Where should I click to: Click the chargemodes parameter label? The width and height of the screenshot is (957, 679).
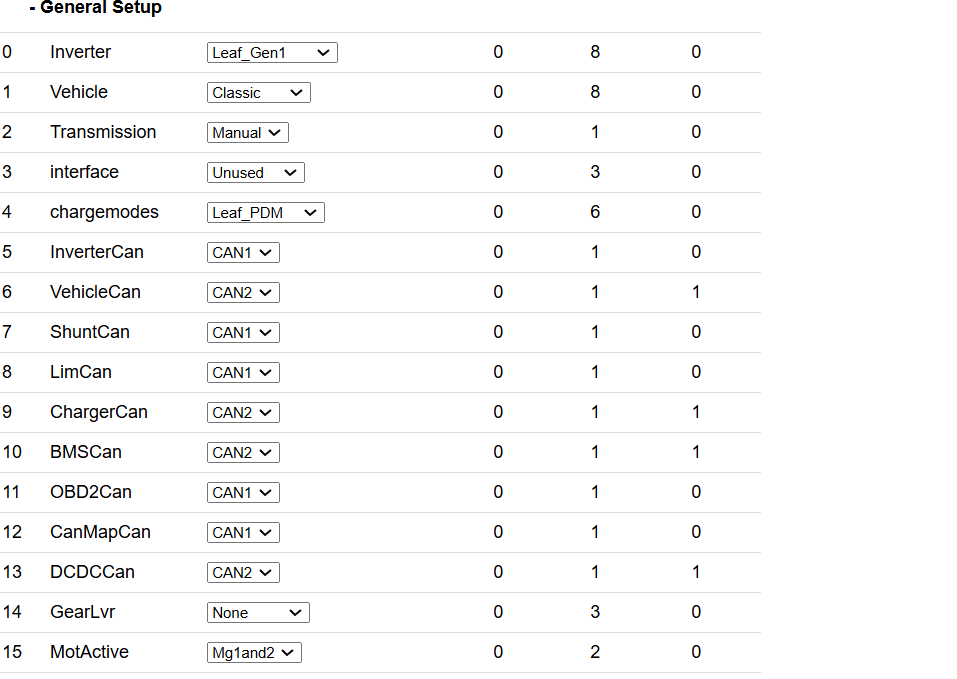[x=104, y=212]
